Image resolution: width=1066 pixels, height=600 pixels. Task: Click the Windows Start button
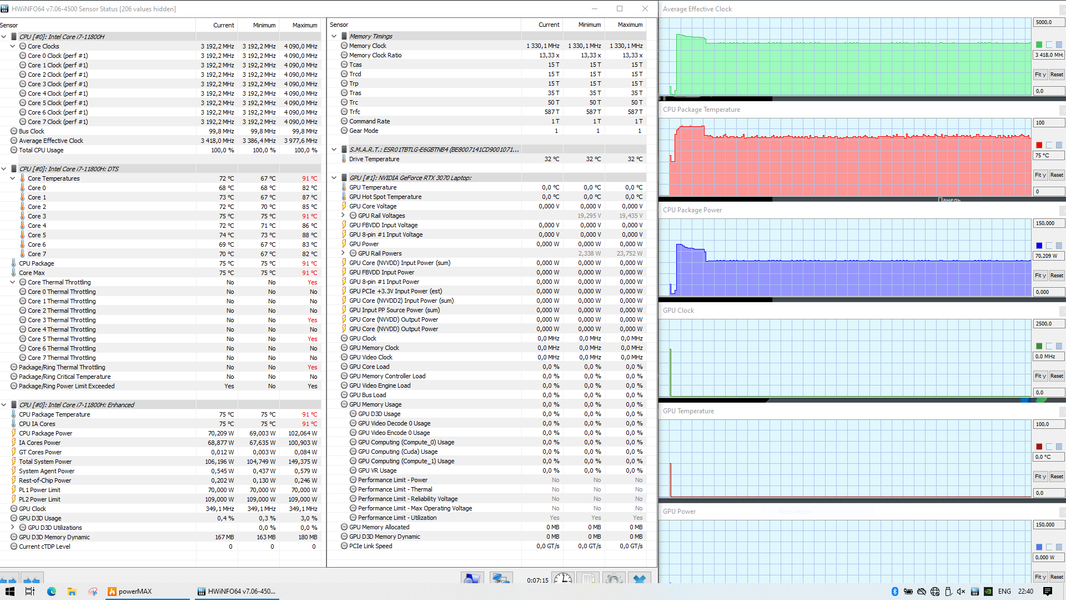(10, 592)
